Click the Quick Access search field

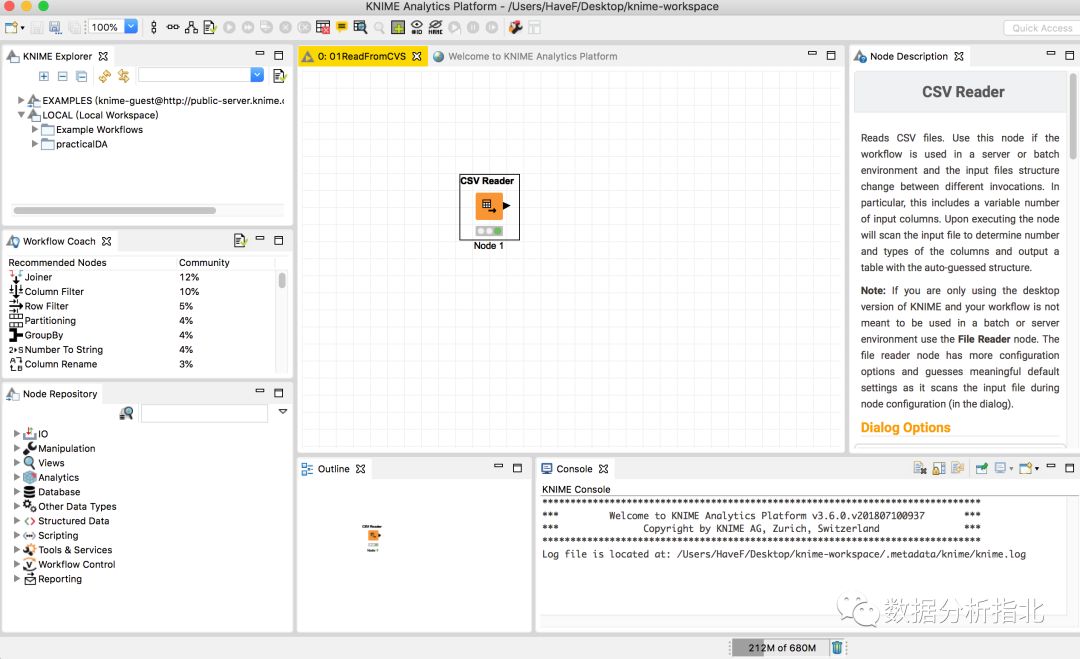tap(1041, 28)
